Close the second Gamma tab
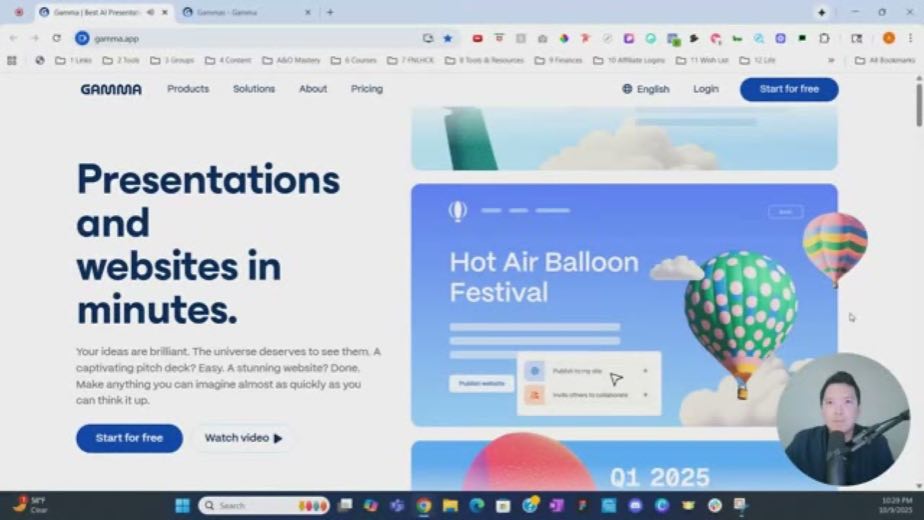Screen dimensions: 924x520 pyautogui.click(x=308, y=12)
